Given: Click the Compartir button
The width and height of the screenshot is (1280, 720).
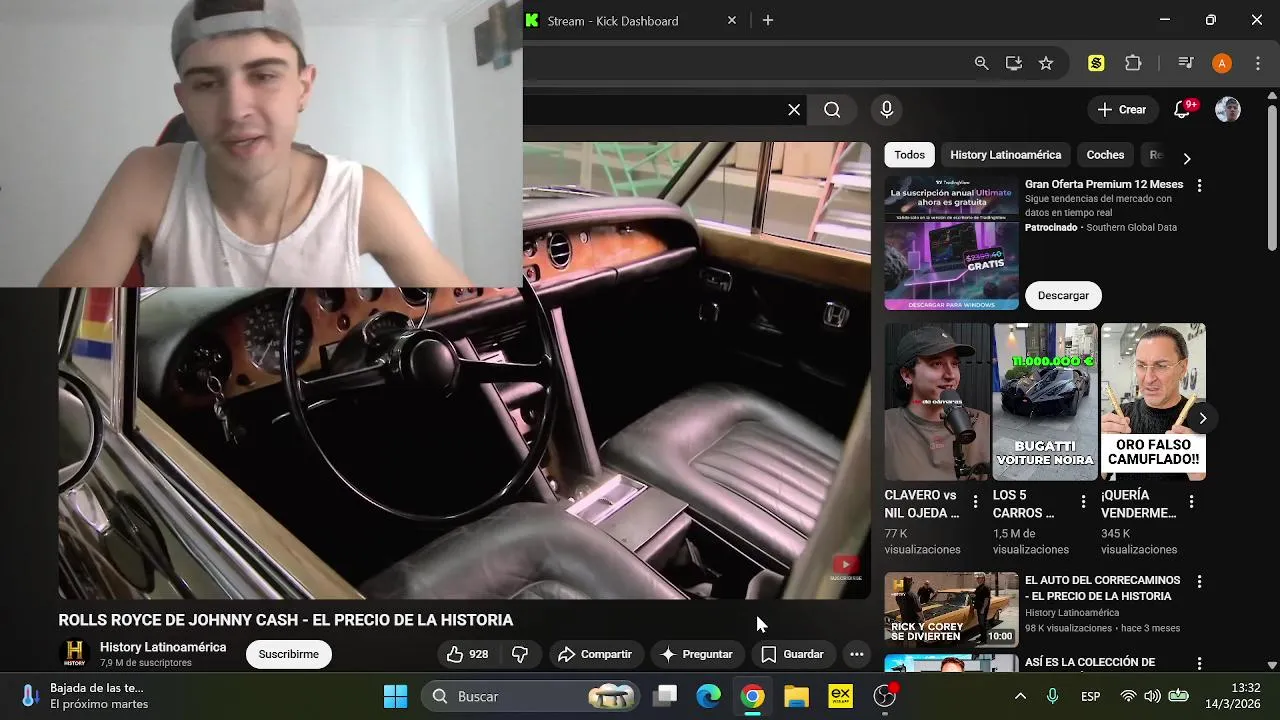Looking at the screenshot, I should [595, 654].
